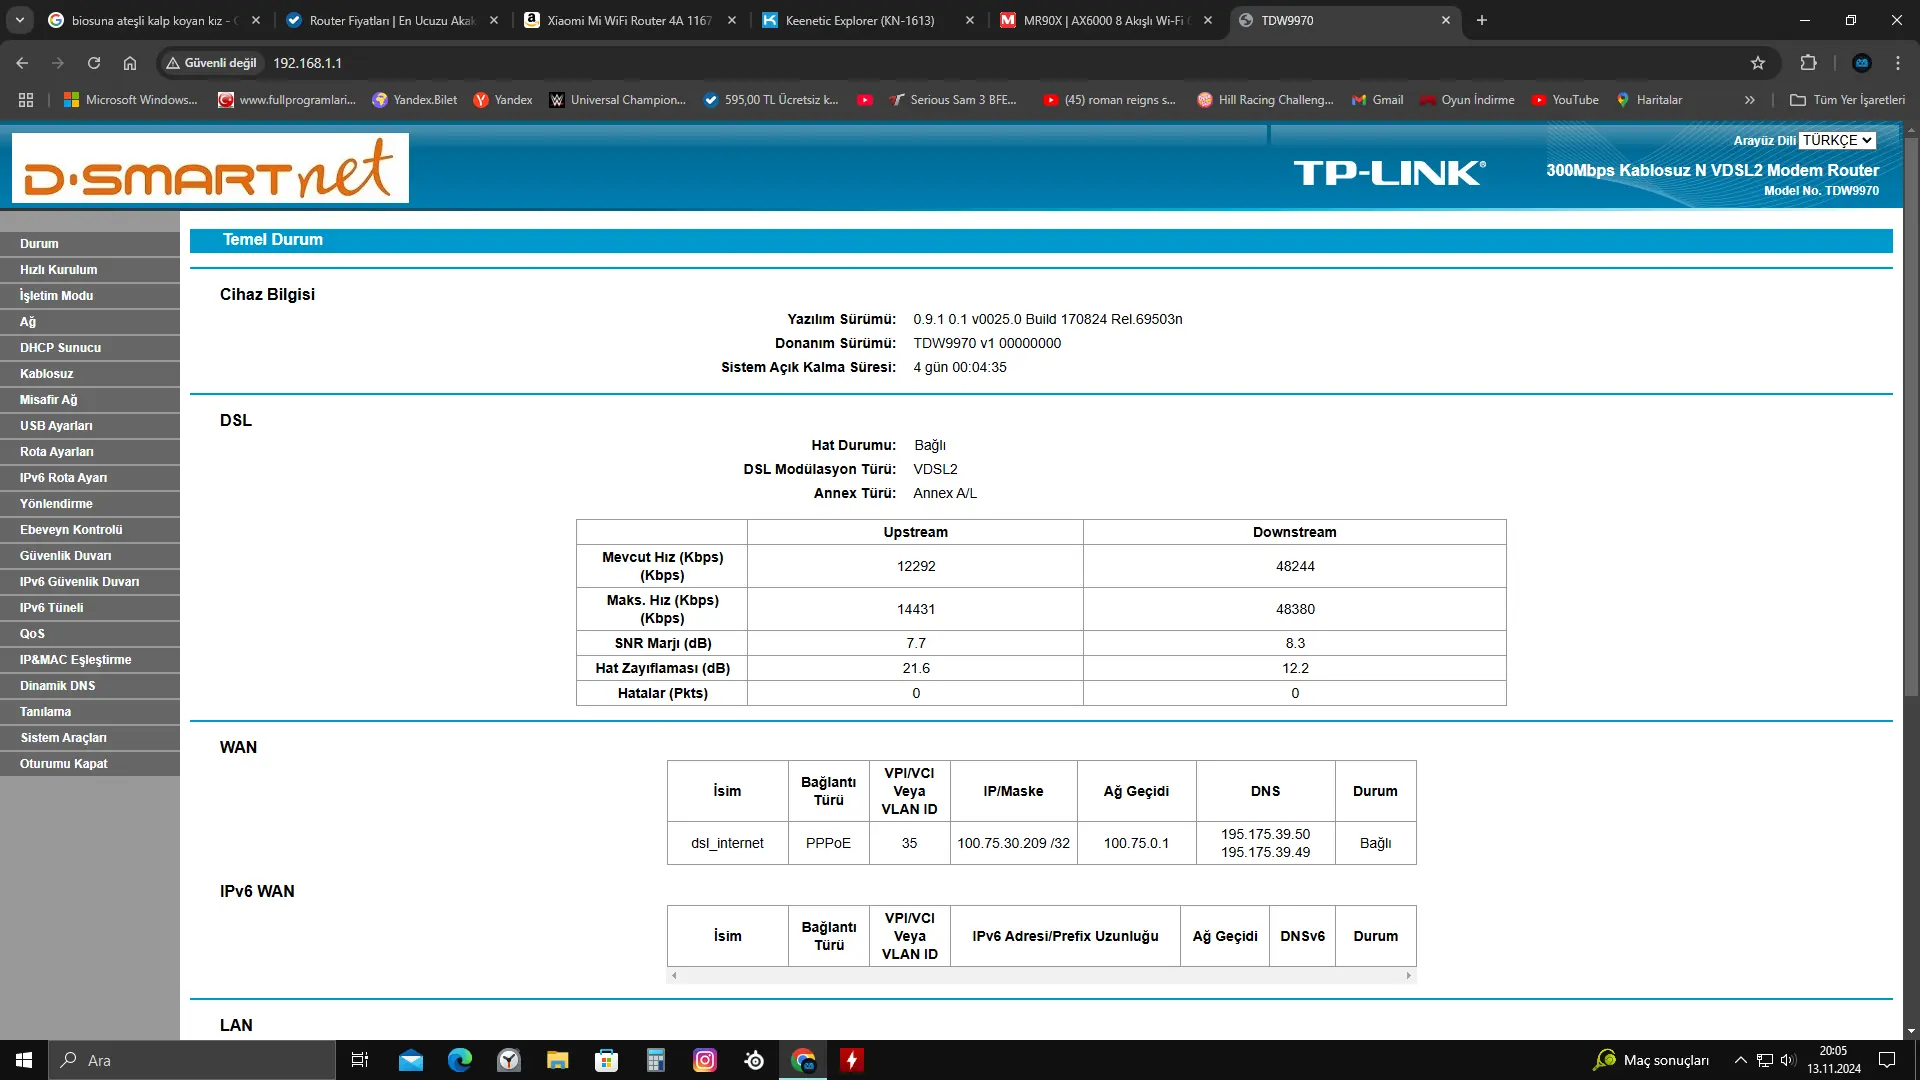This screenshot has width=1920, height=1080.
Task: Bookmark this page with the star icon
Action: click(x=1758, y=63)
